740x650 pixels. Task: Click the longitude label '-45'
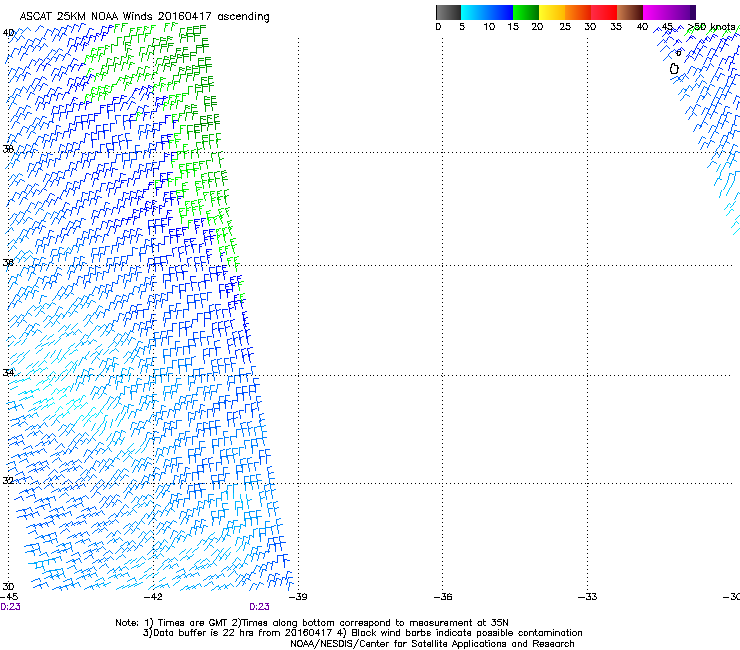tap(9, 597)
